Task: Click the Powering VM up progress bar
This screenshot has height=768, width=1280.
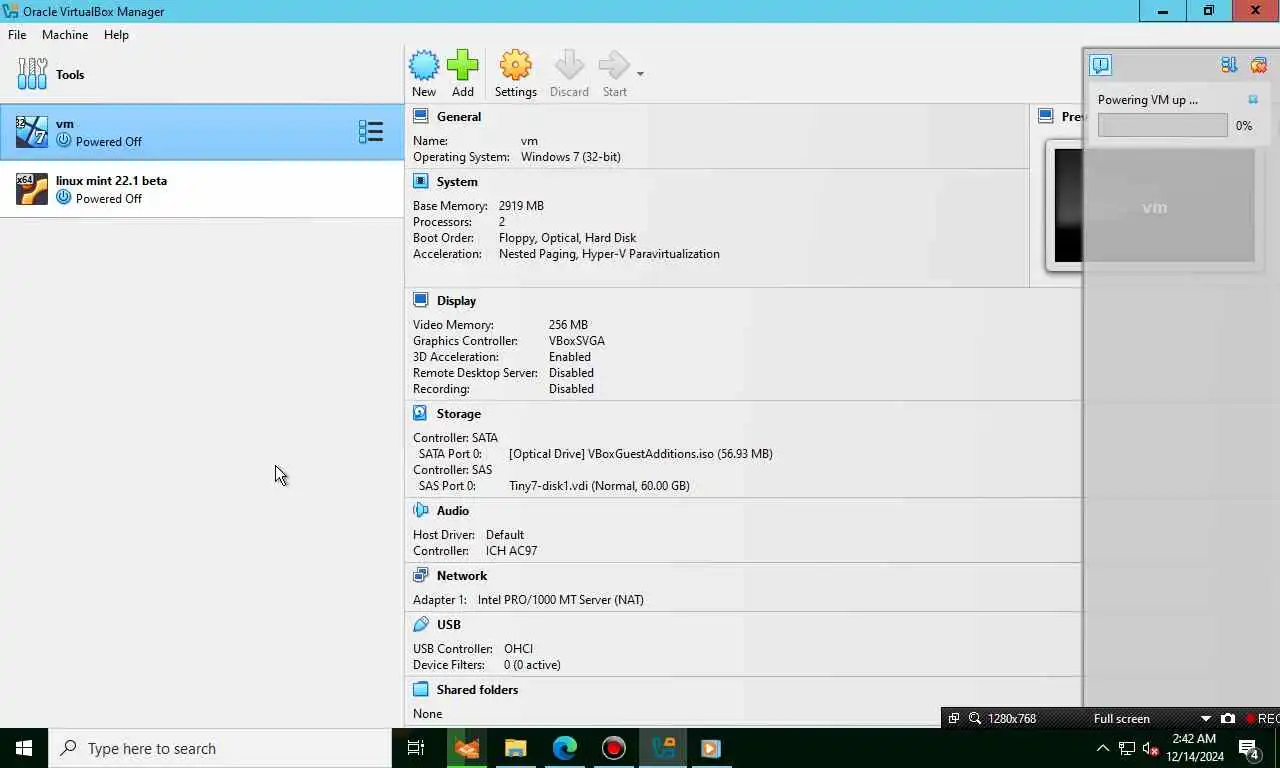Action: [1162, 125]
